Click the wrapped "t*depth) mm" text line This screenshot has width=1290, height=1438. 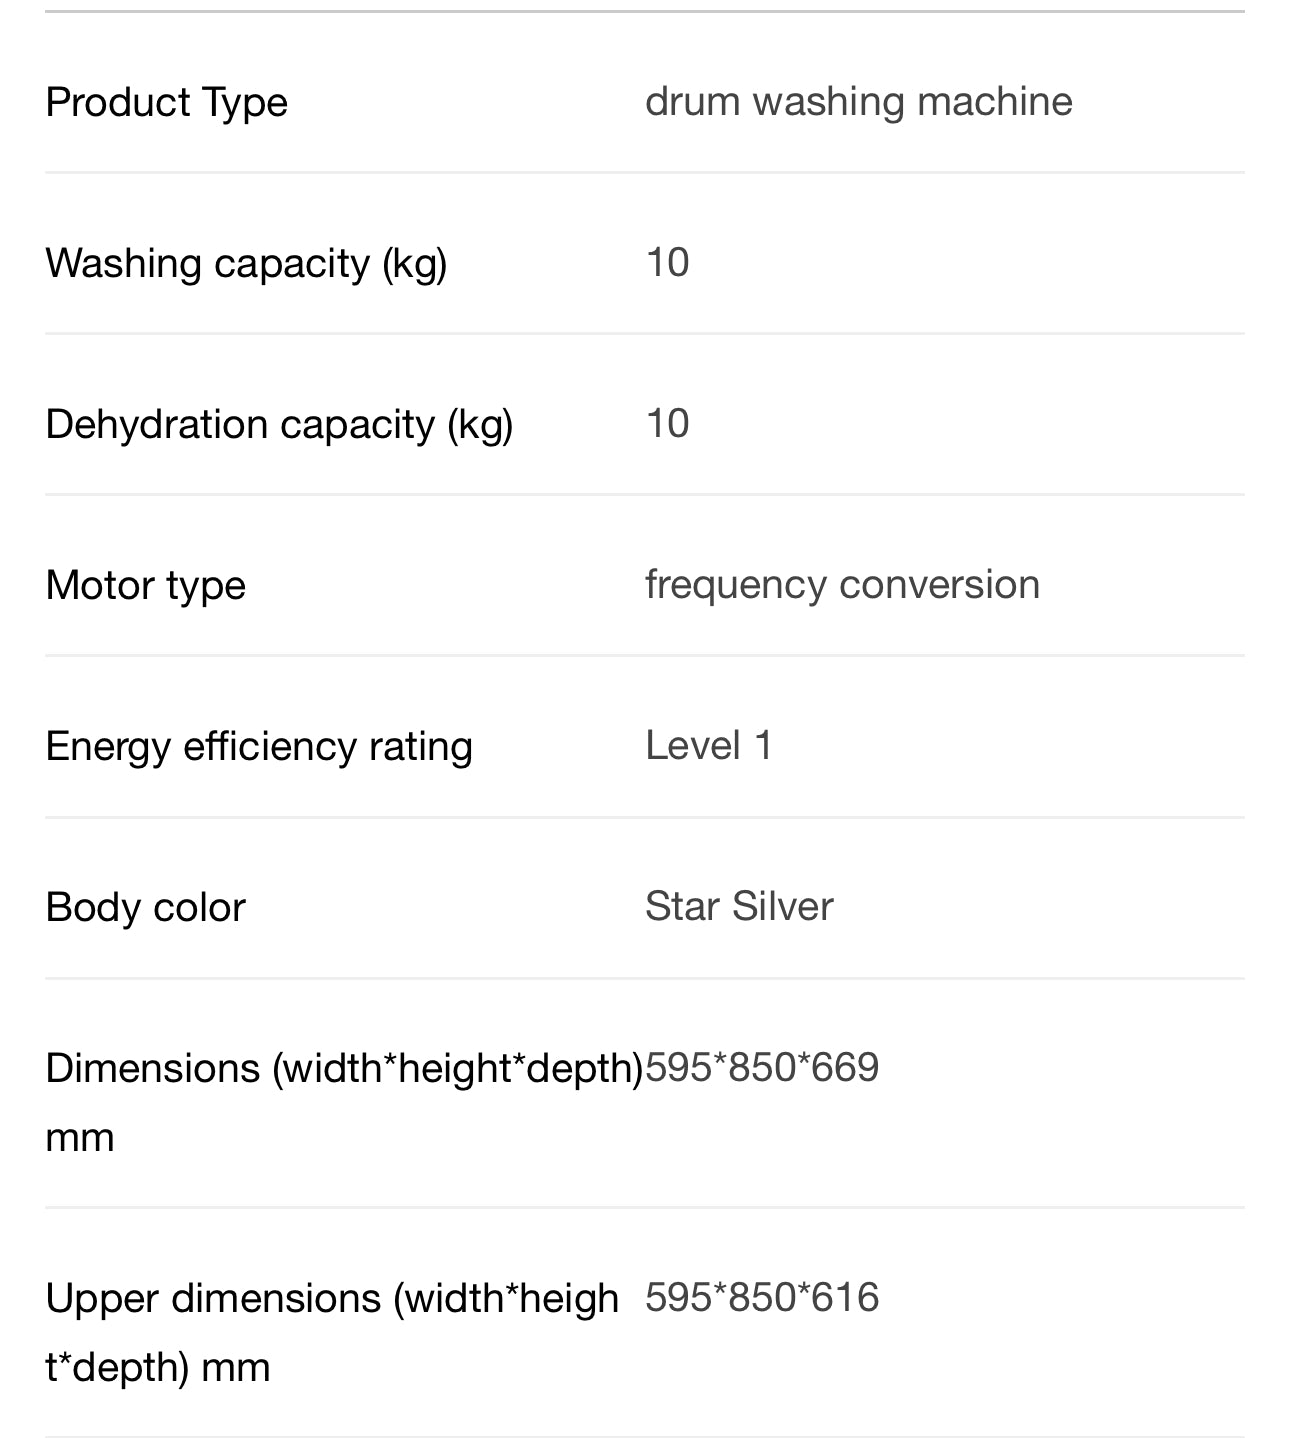click(158, 1367)
